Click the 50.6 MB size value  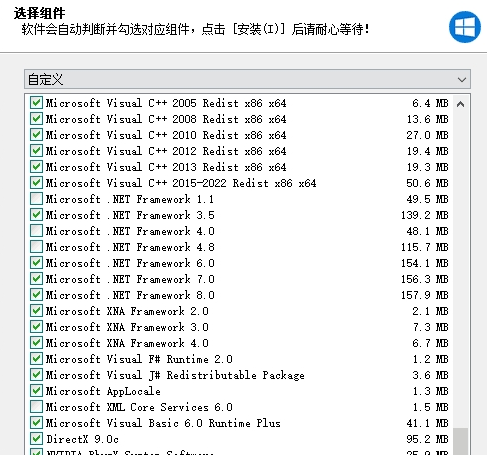pyautogui.click(x=427, y=183)
